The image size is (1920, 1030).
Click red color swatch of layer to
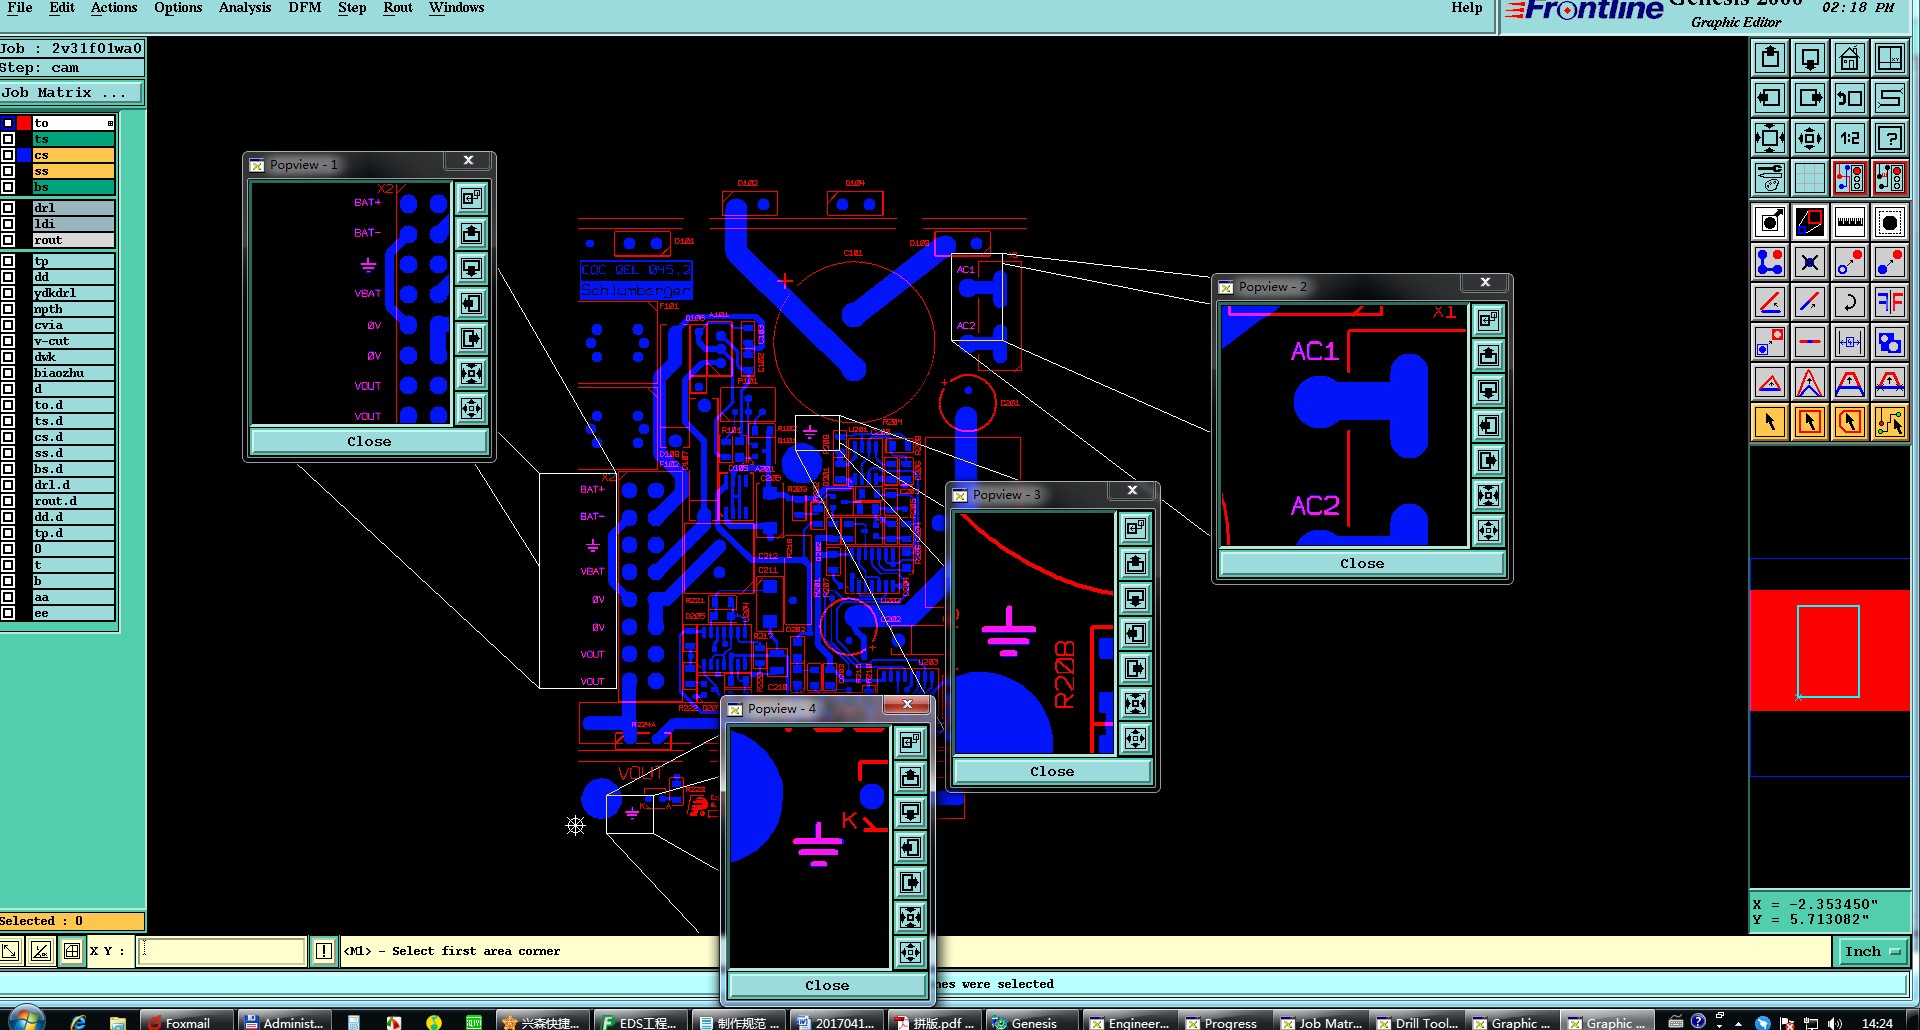(24, 123)
